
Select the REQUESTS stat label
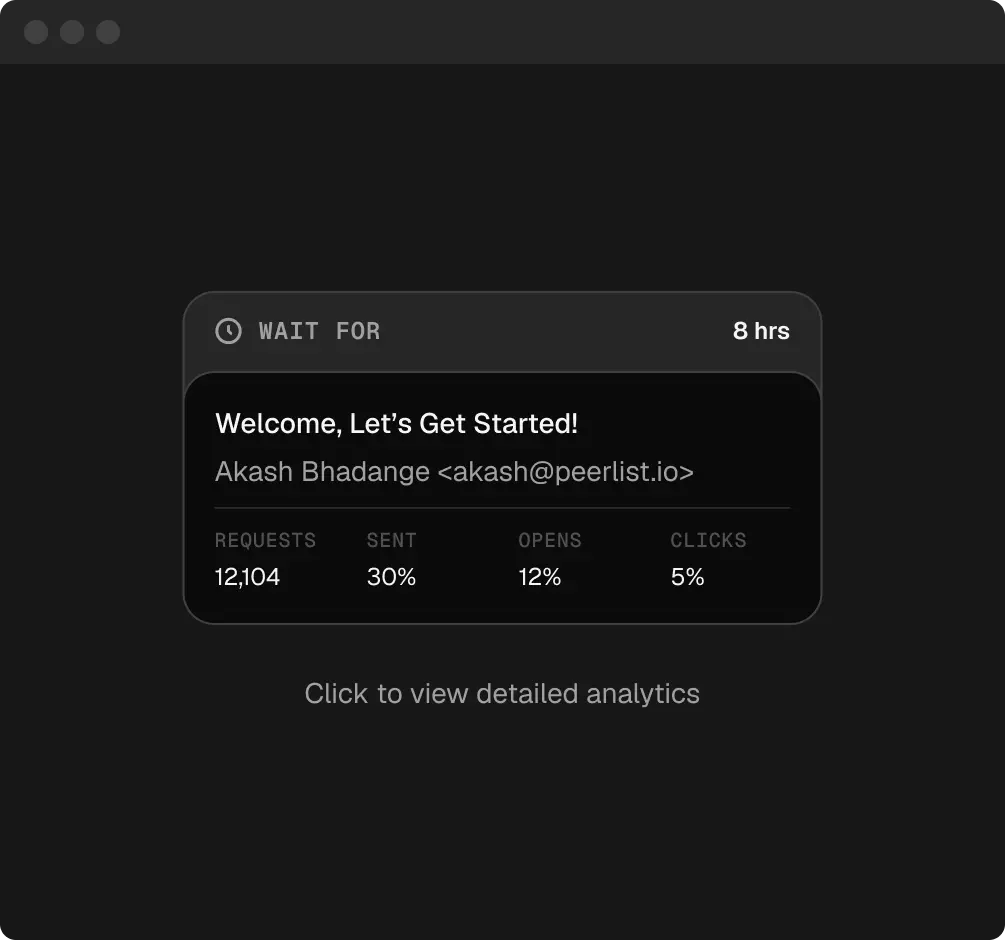point(265,540)
